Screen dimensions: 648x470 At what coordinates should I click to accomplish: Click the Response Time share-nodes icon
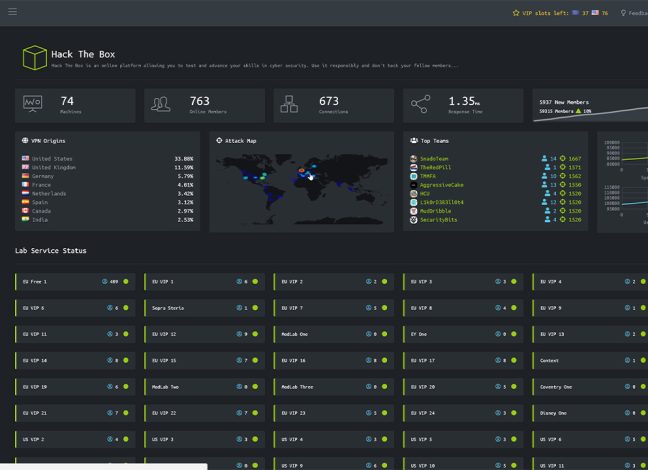420,104
